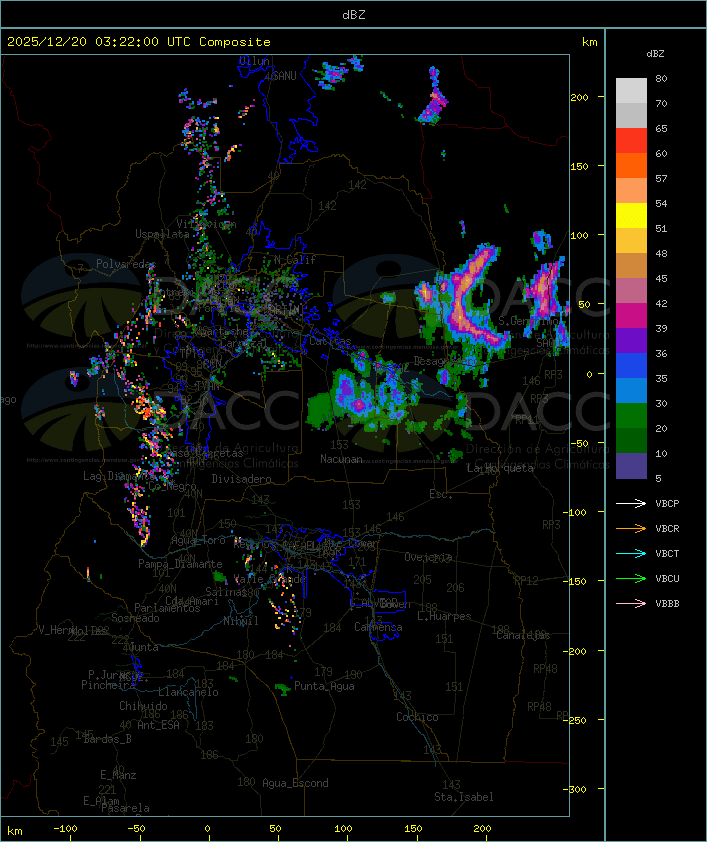Click the 57 value on color scale
The image size is (707, 842).
pos(661,178)
